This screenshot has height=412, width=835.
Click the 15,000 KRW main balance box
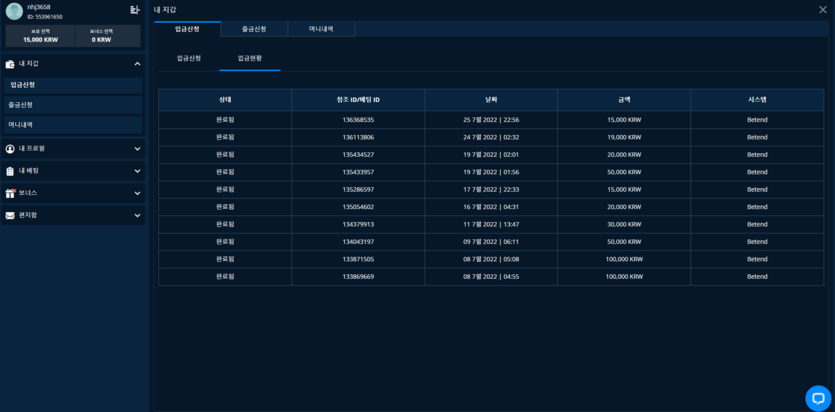point(40,36)
